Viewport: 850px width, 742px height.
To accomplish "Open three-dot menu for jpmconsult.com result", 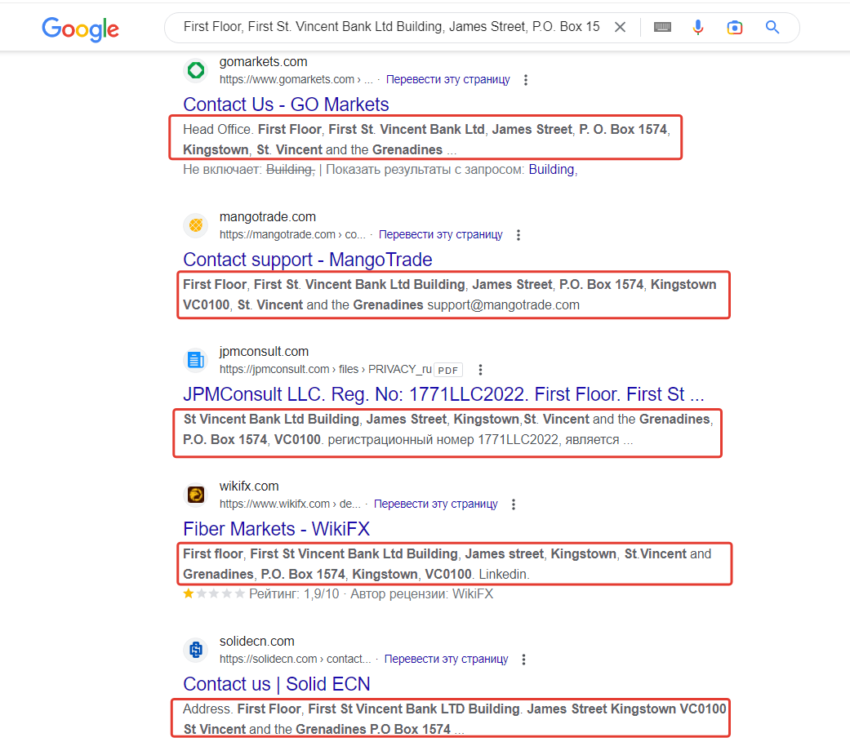I will click(x=481, y=369).
